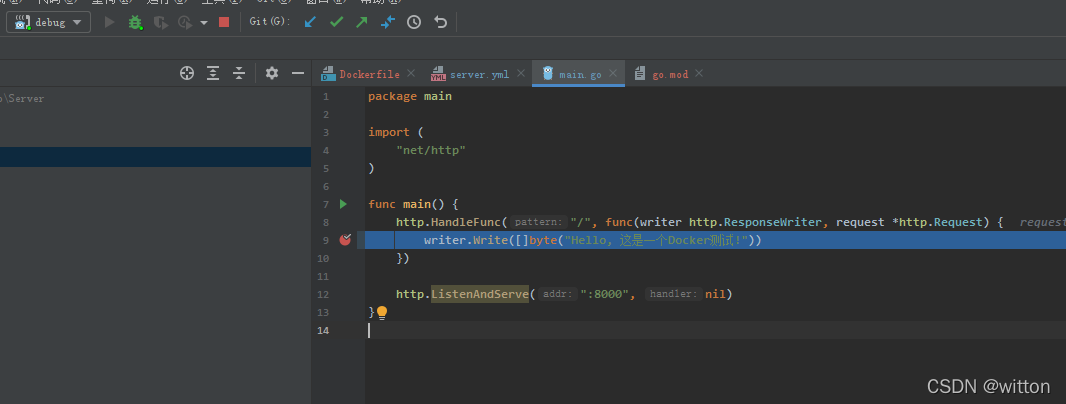
Task: Click the ListenAndServe function name
Action: point(479,294)
